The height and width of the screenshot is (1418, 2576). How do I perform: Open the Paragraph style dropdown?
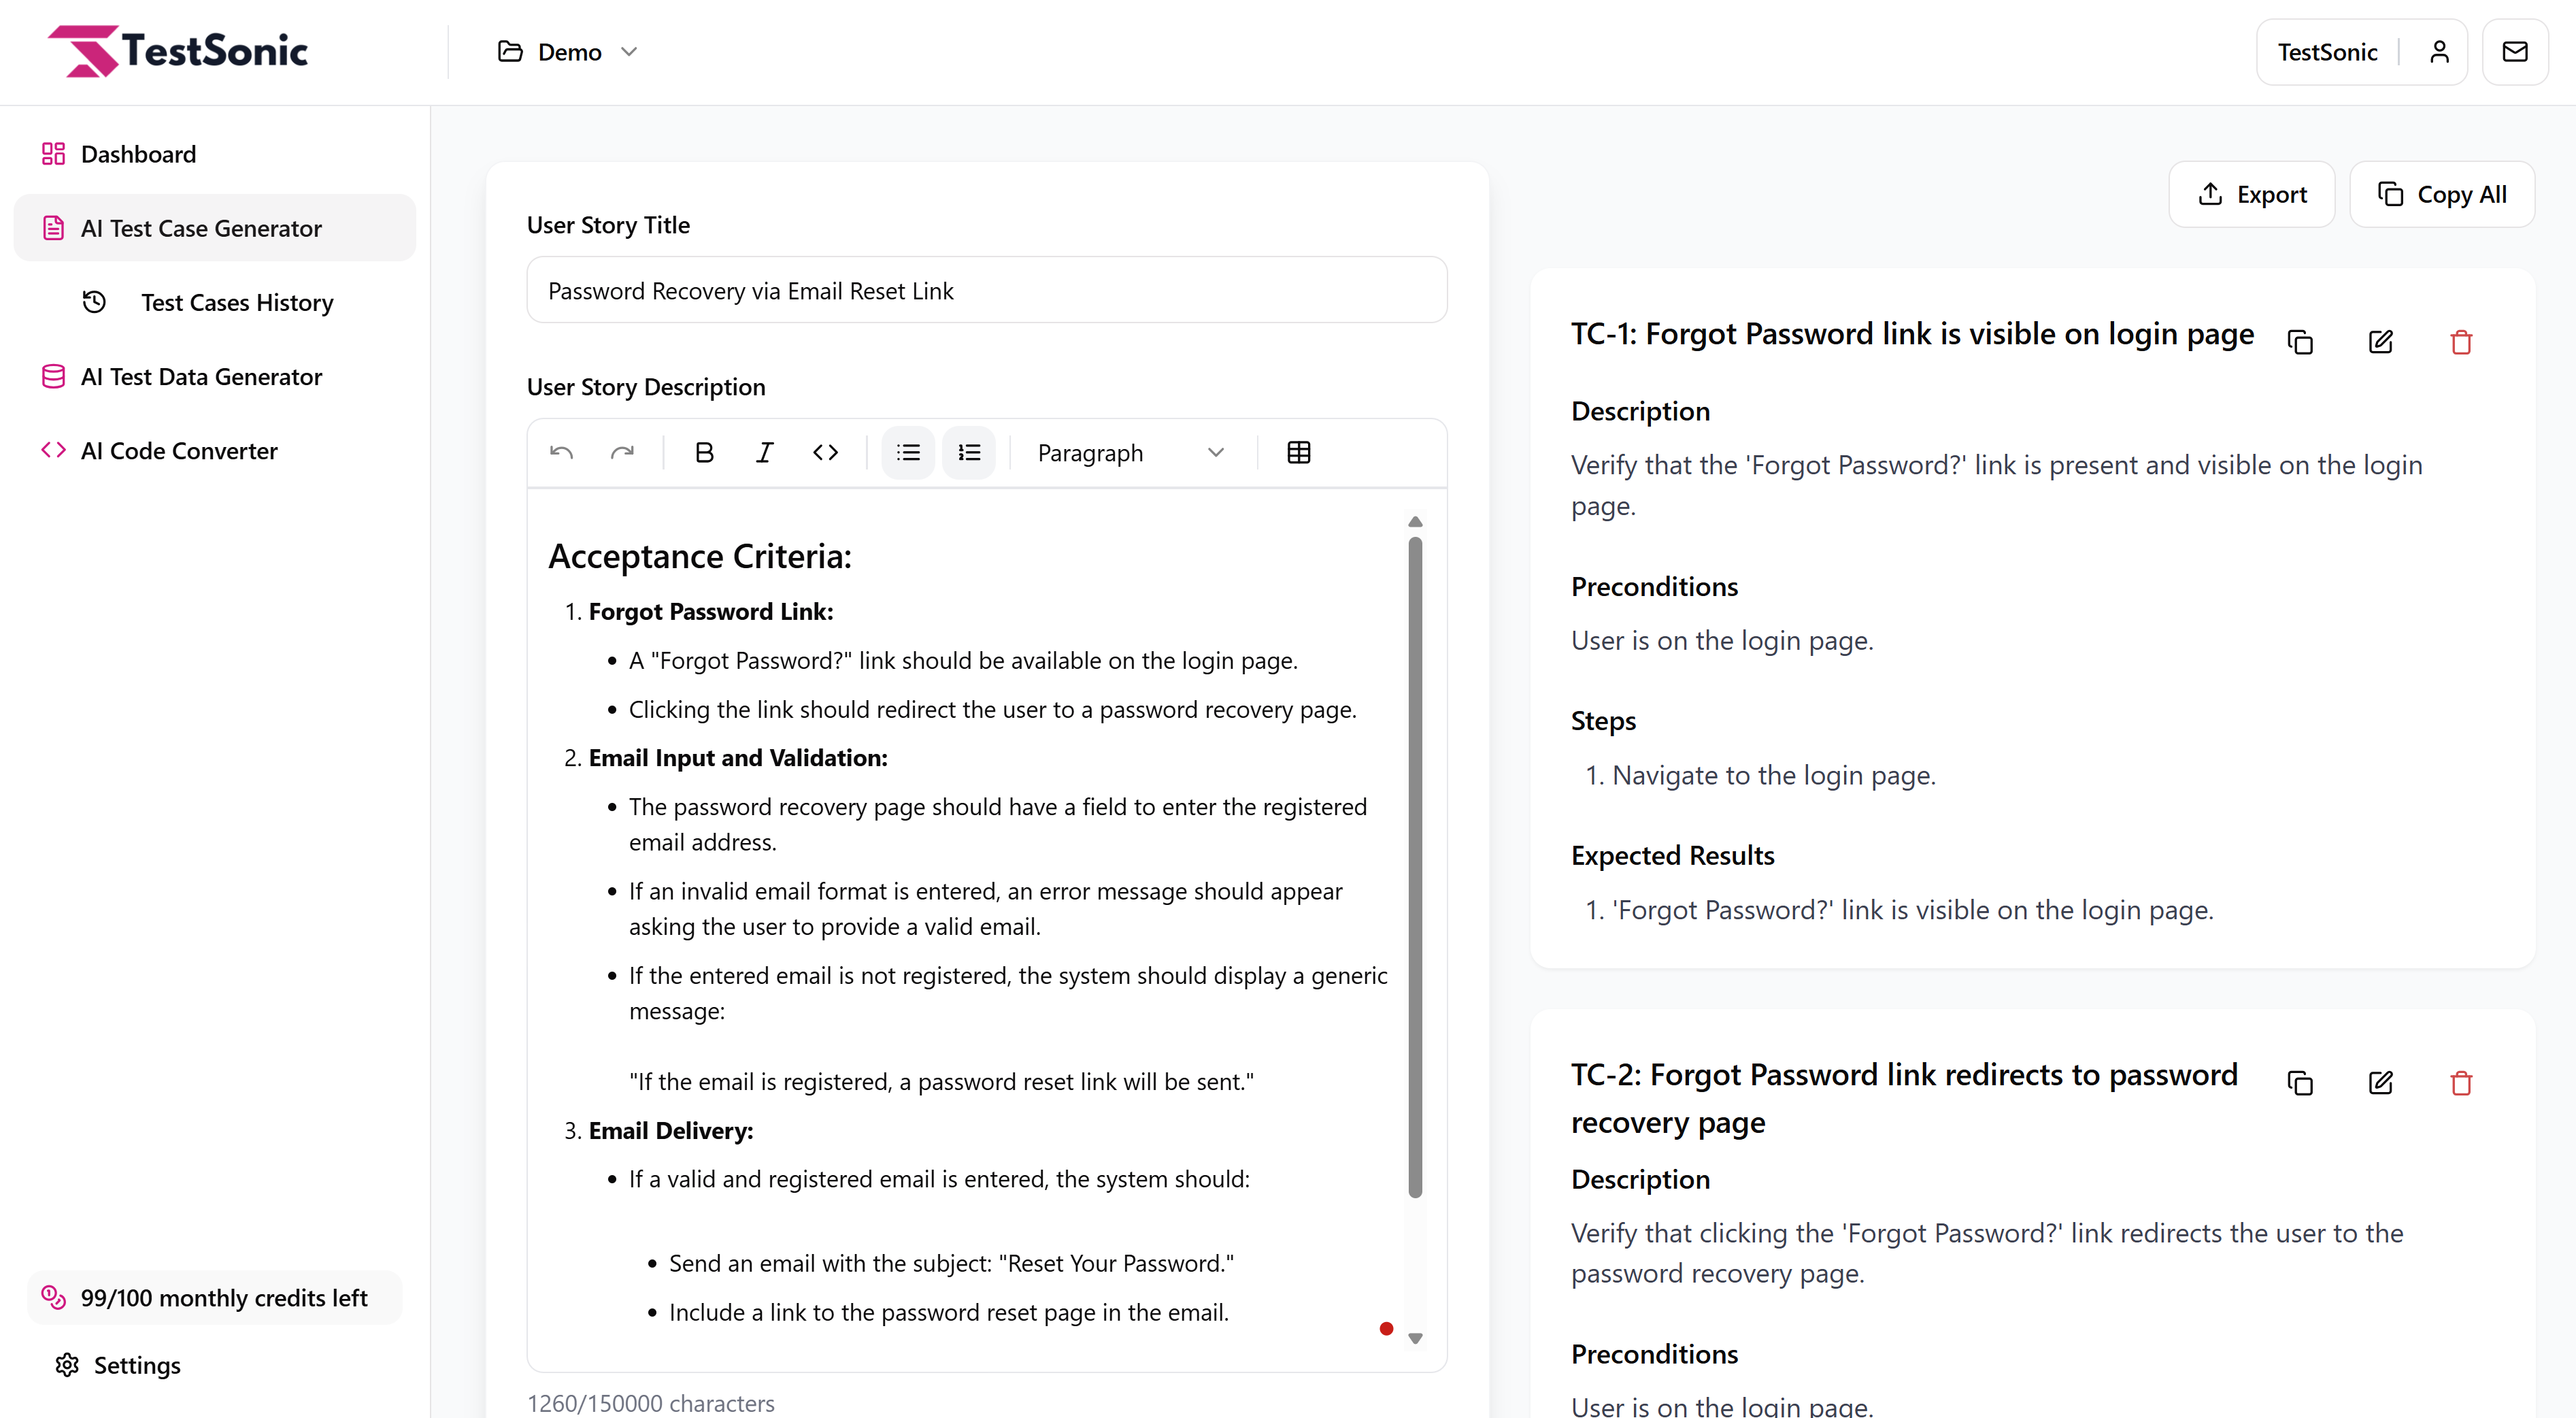(1131, 452)
